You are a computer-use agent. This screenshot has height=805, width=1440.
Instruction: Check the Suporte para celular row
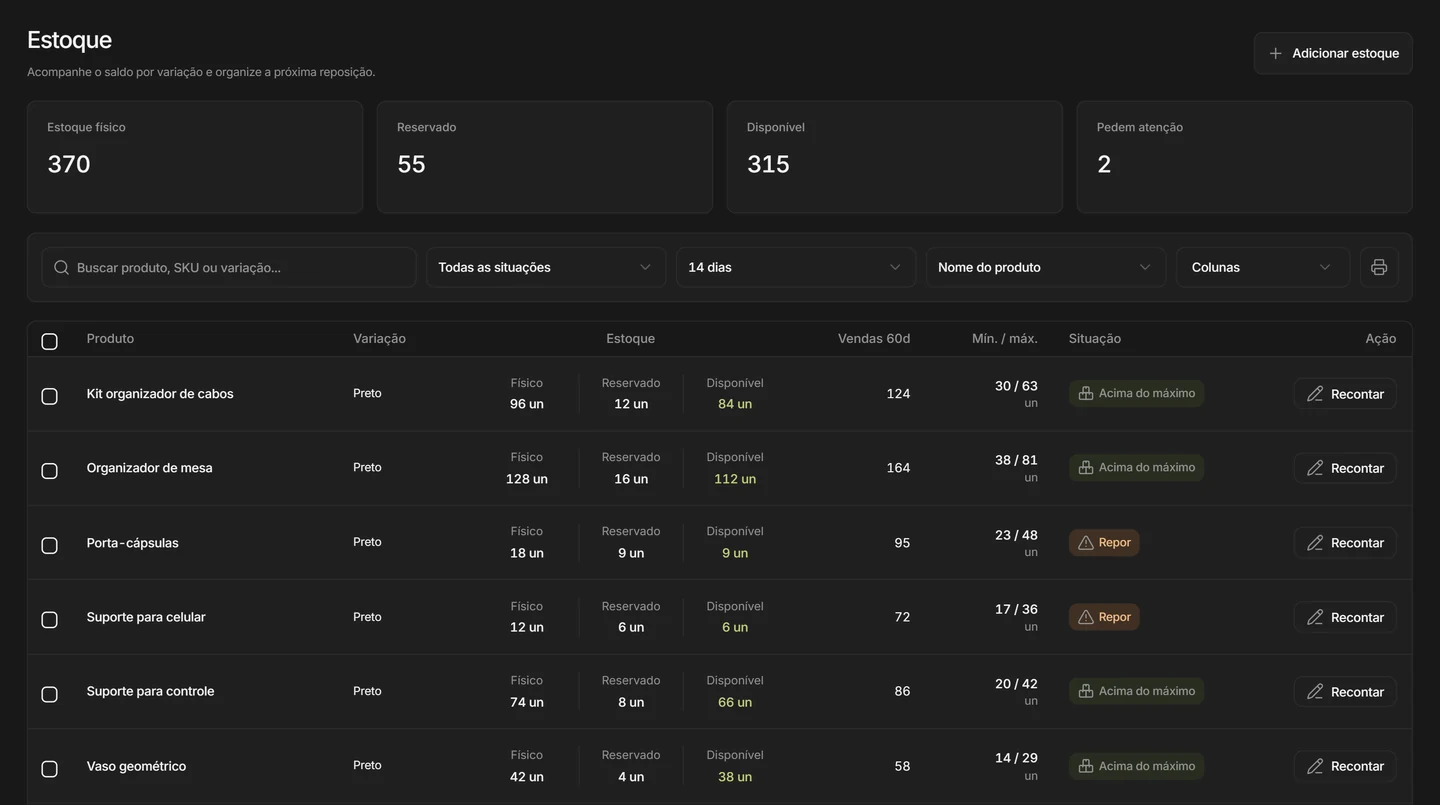49,619
